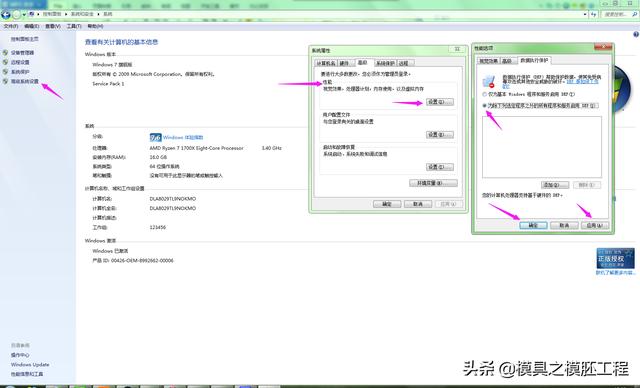640x388 pixels.
Task: Switch to 系统保护 tab in 系统属性 dialog
Action: [x=385, y=63]
